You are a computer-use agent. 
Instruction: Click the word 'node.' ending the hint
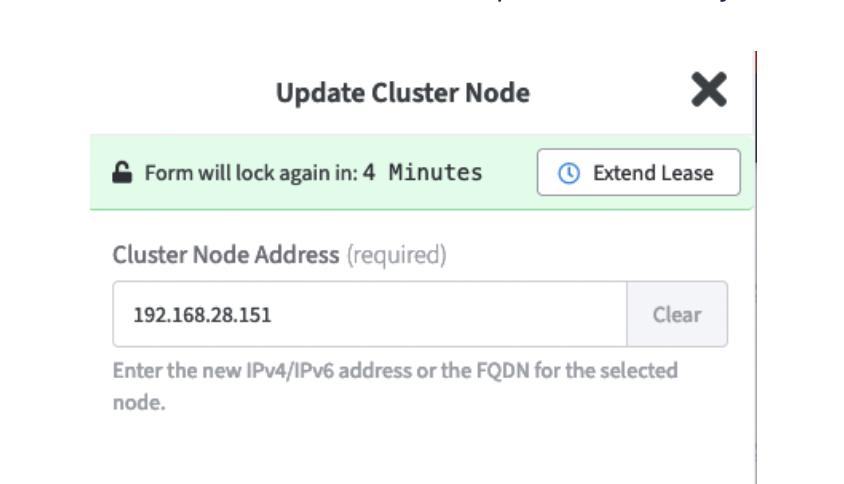pyautogui.click(x=137, y=402)
